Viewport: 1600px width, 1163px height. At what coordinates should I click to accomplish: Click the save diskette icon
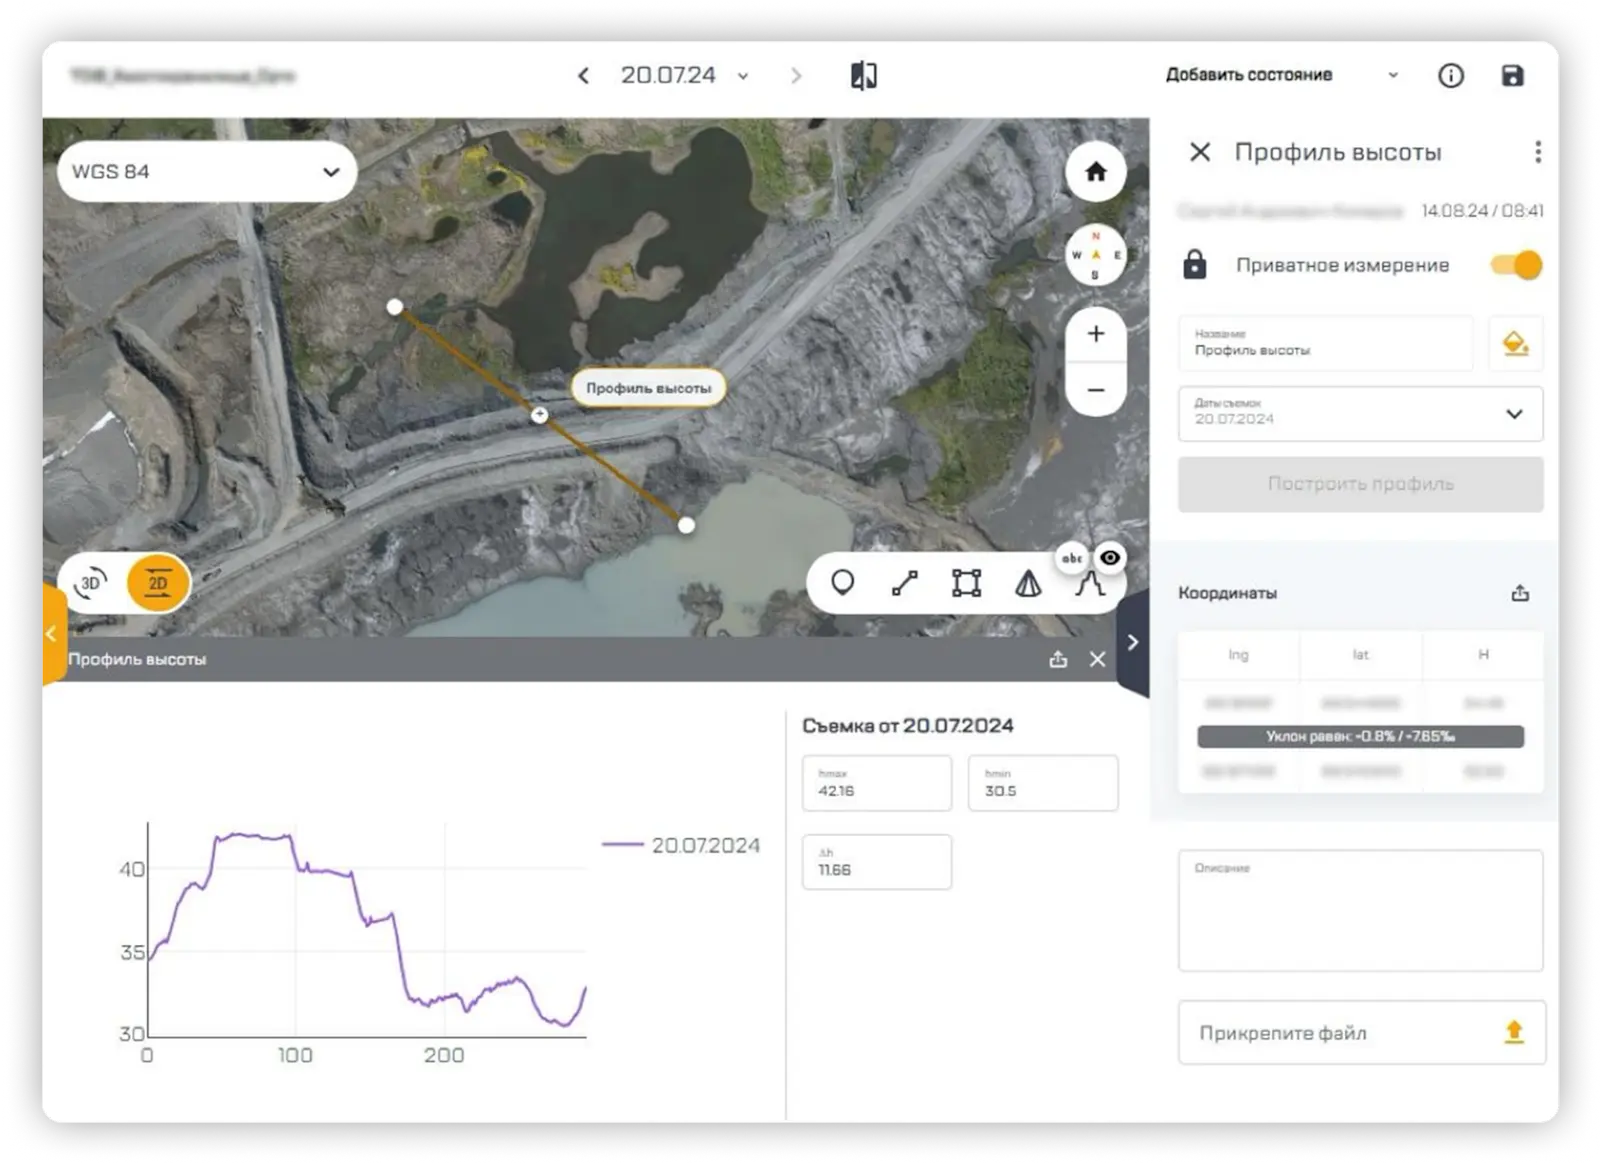(1512, 76)
